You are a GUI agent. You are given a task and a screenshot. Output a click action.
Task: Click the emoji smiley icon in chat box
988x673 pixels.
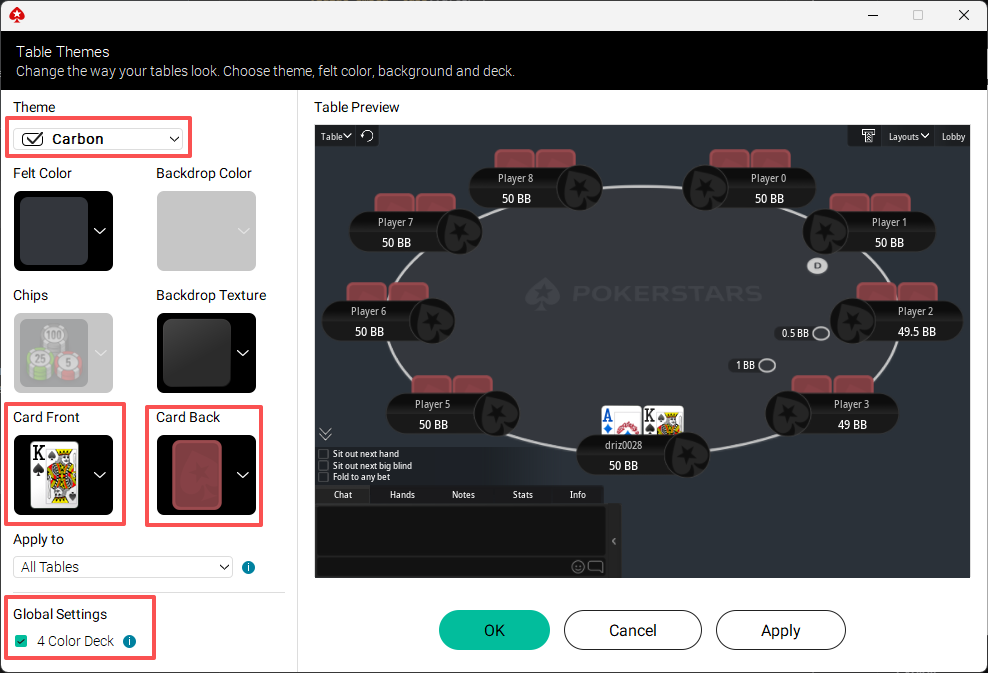[578, 567]
